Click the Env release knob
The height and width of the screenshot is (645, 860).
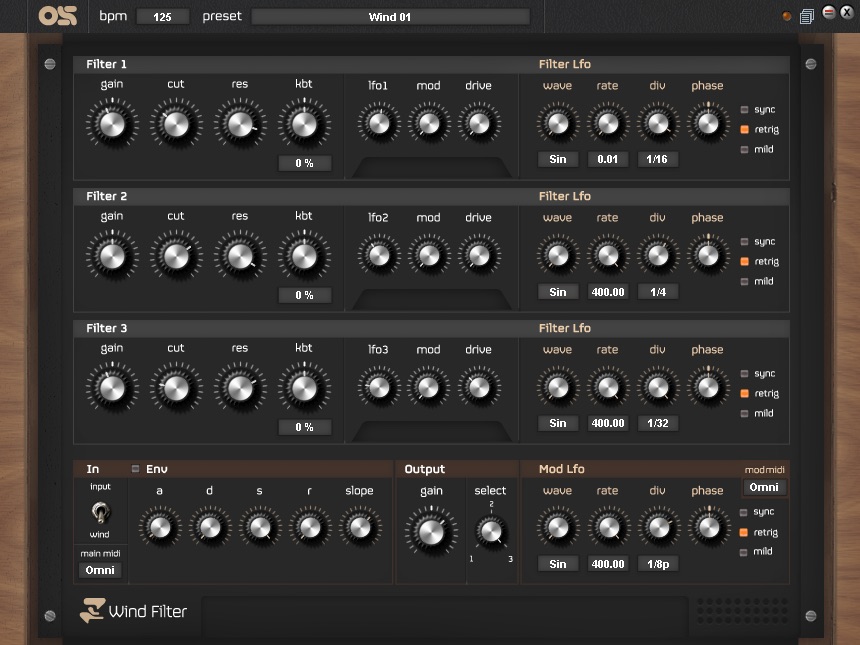click(310, 527)
